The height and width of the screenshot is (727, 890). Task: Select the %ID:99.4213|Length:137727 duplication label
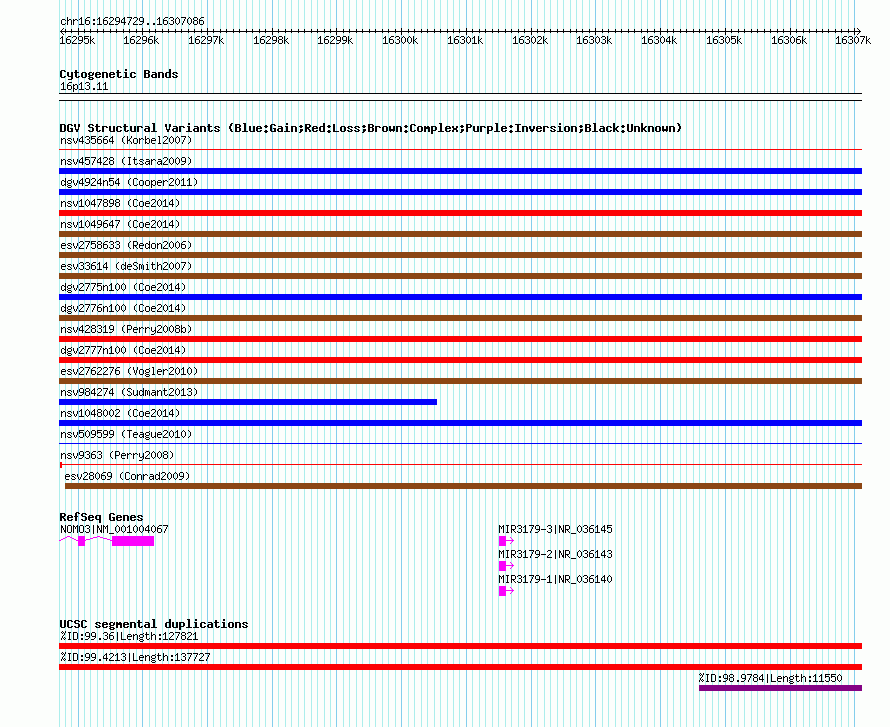click(135, 657)
